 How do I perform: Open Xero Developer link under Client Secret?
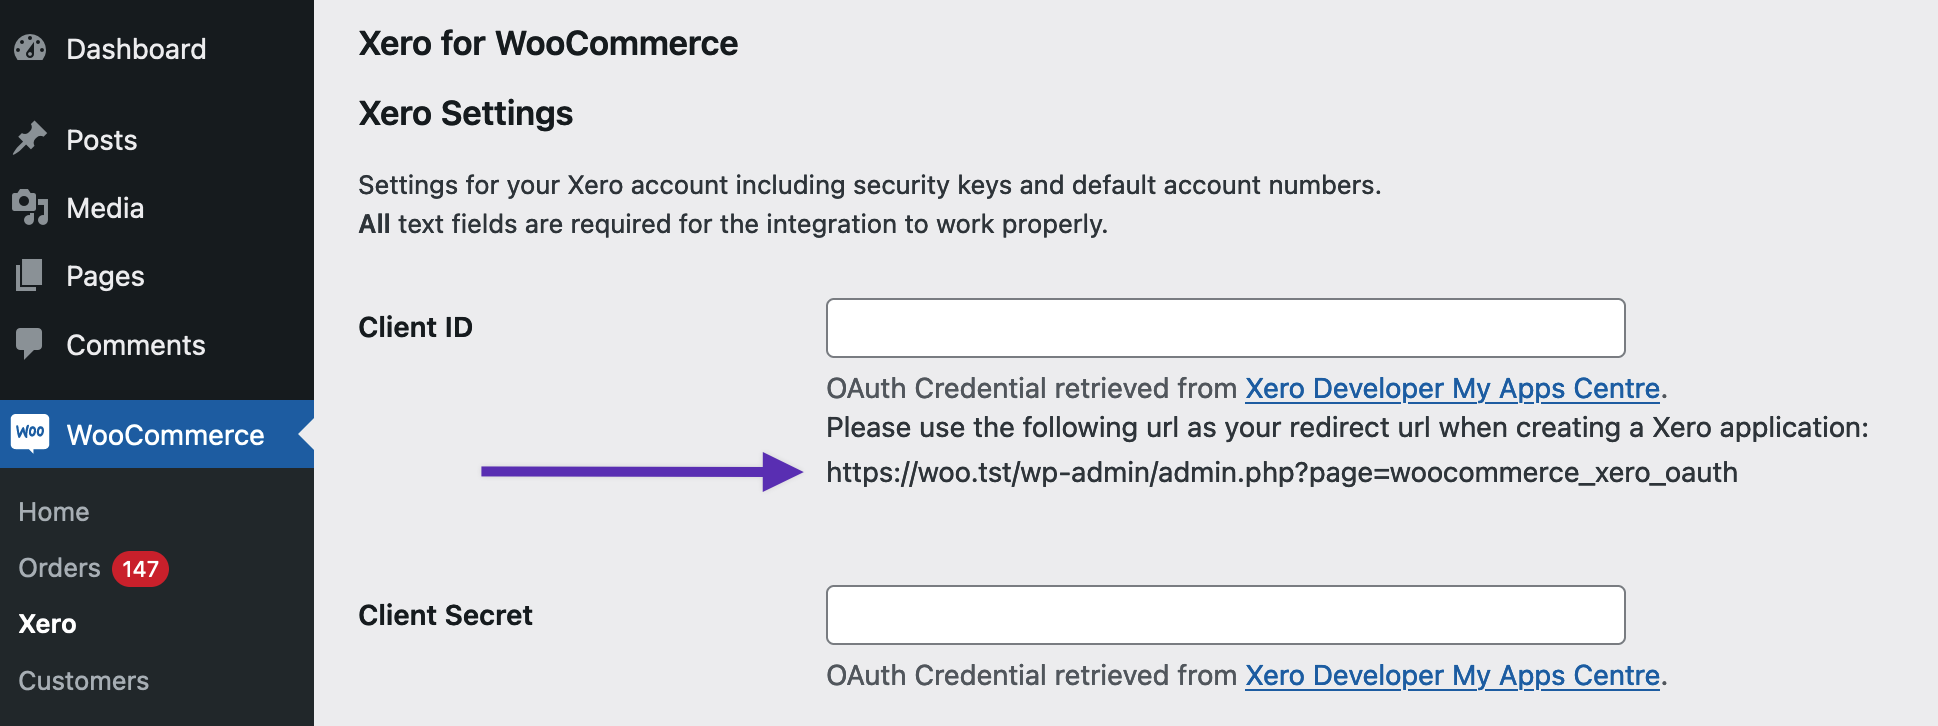point(1451,675)
